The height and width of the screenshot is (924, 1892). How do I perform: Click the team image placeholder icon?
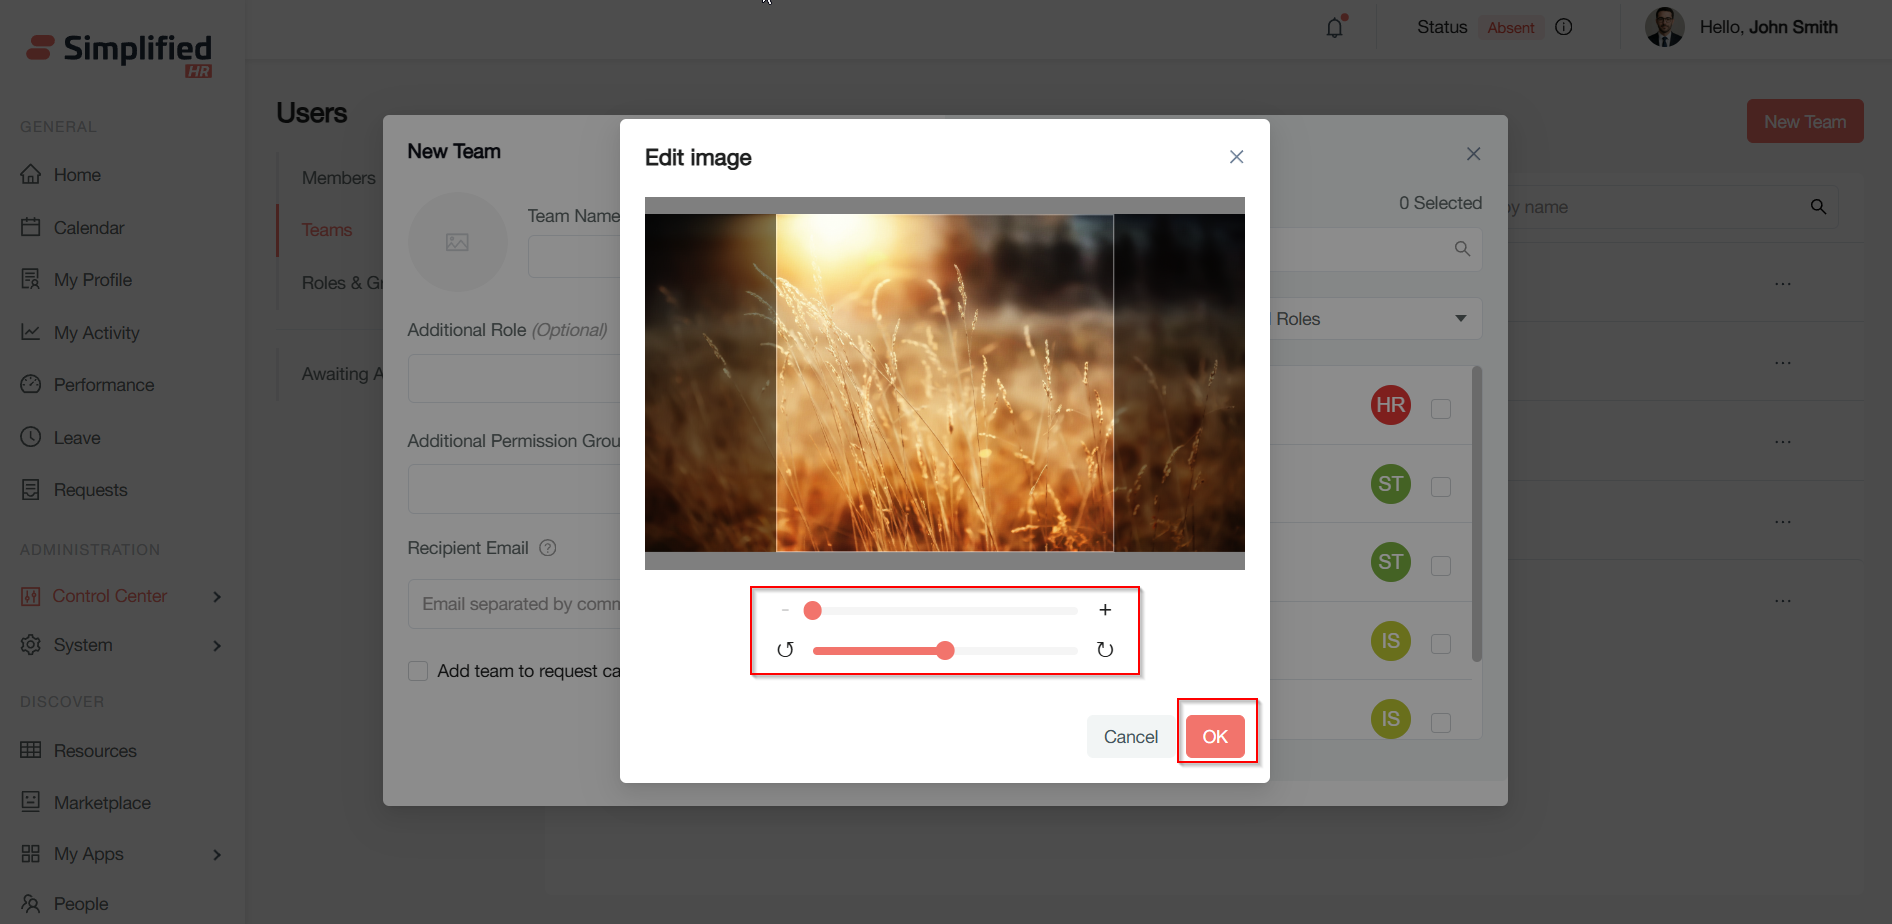(457, 242)
